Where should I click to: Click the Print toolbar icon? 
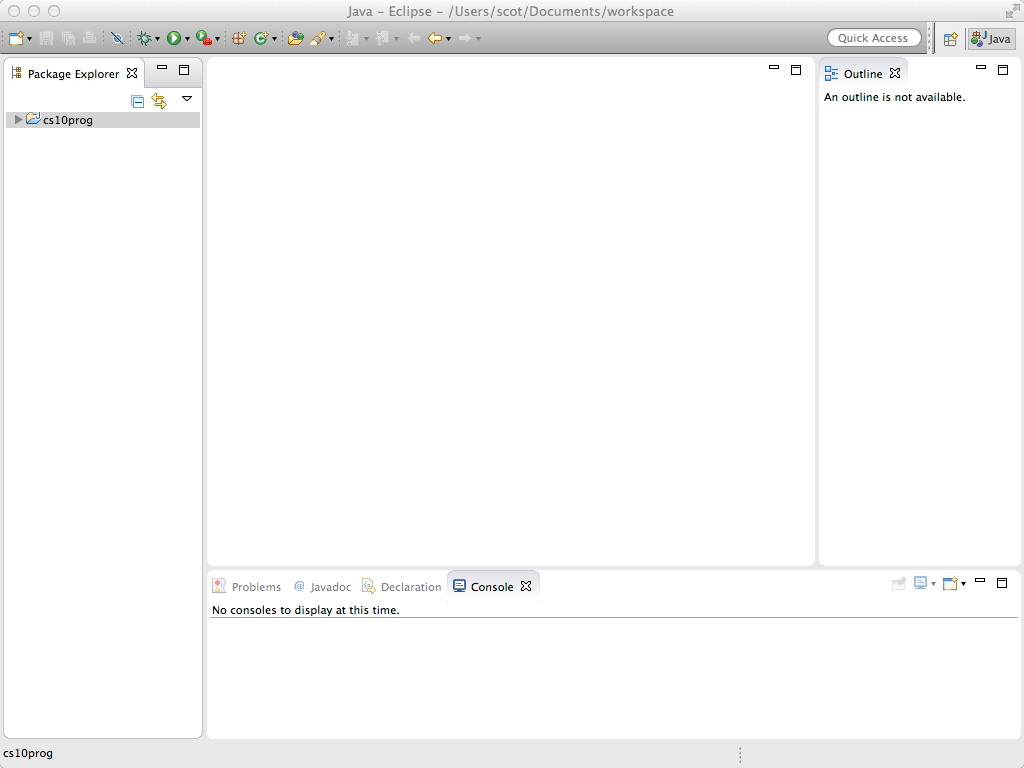point(89,39)
